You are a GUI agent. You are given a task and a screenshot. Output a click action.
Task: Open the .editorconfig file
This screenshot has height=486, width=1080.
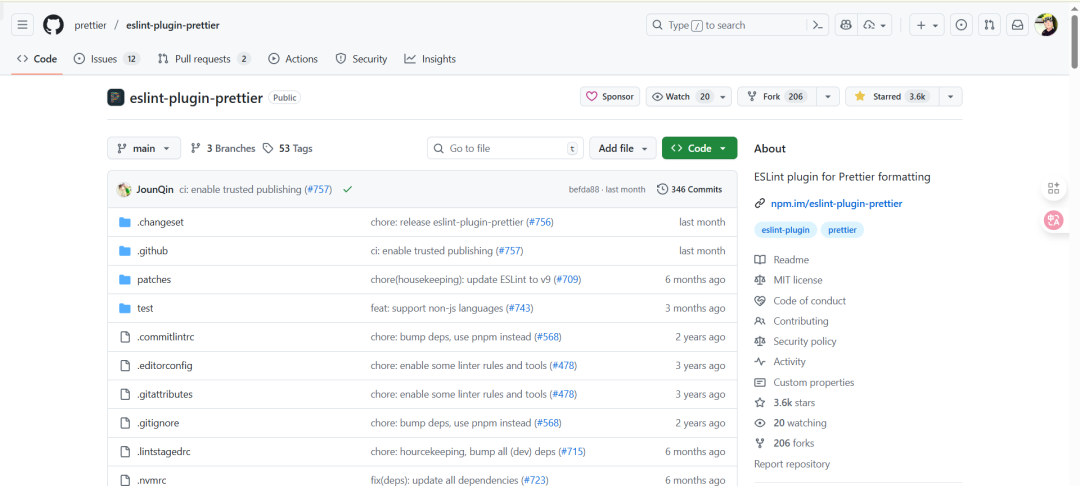click(165, 366)
